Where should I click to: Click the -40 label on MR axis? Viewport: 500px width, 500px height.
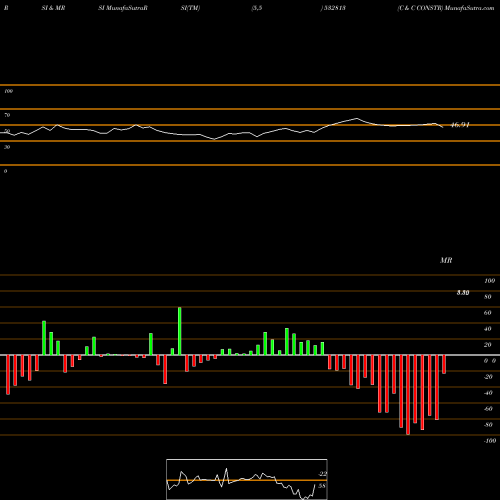tap(488, 393)
